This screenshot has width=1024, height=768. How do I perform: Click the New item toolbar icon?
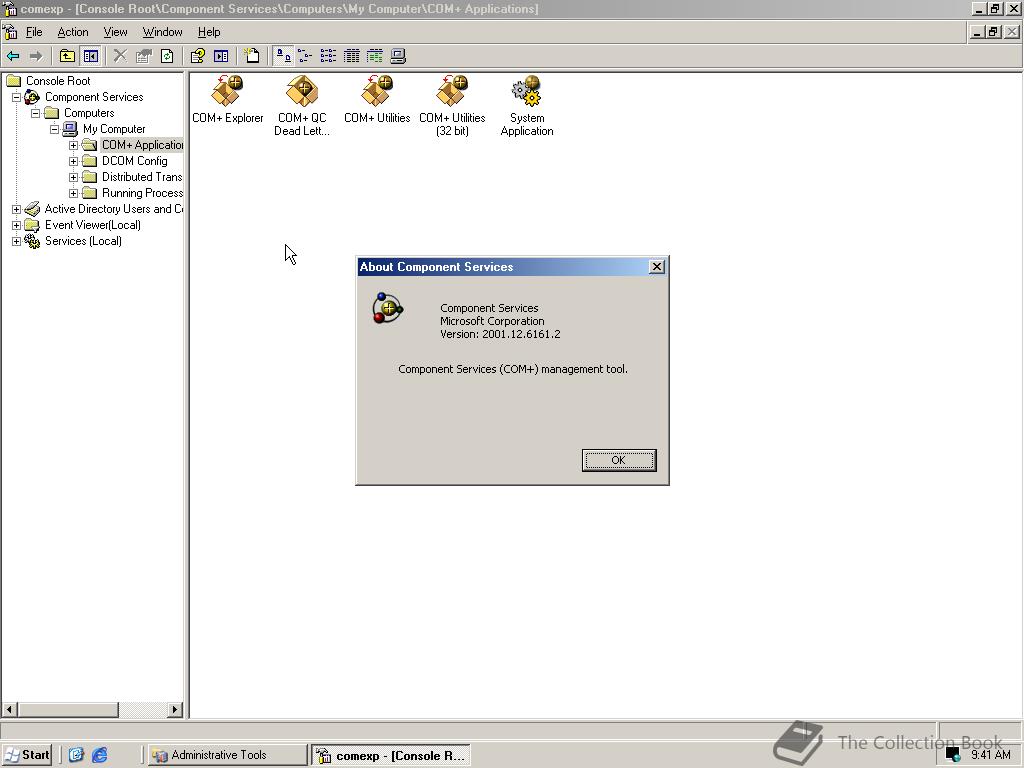click(251, 56)
